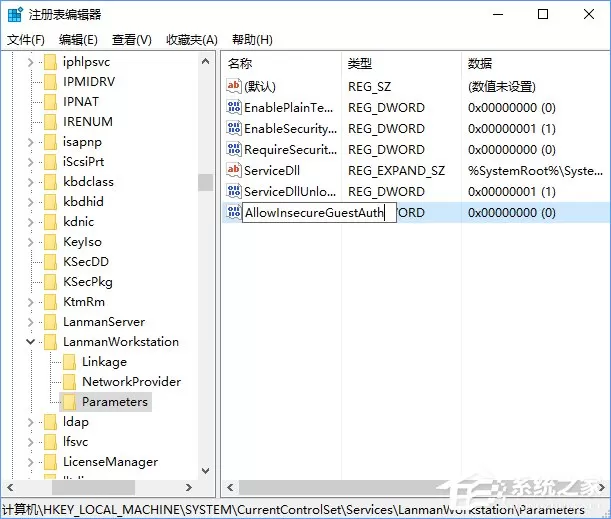Click the EnableSecurity... DWORD value icon

(233, 128)
